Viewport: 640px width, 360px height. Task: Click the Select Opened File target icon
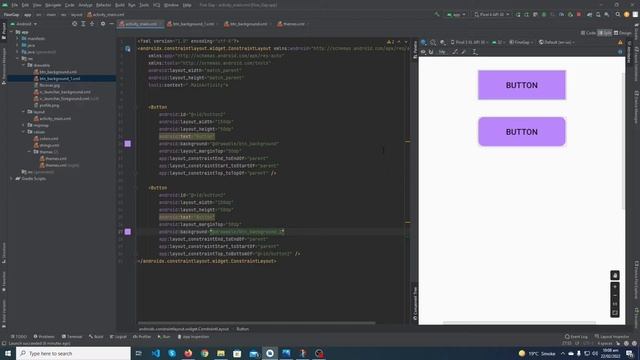(x=74, y=24)
